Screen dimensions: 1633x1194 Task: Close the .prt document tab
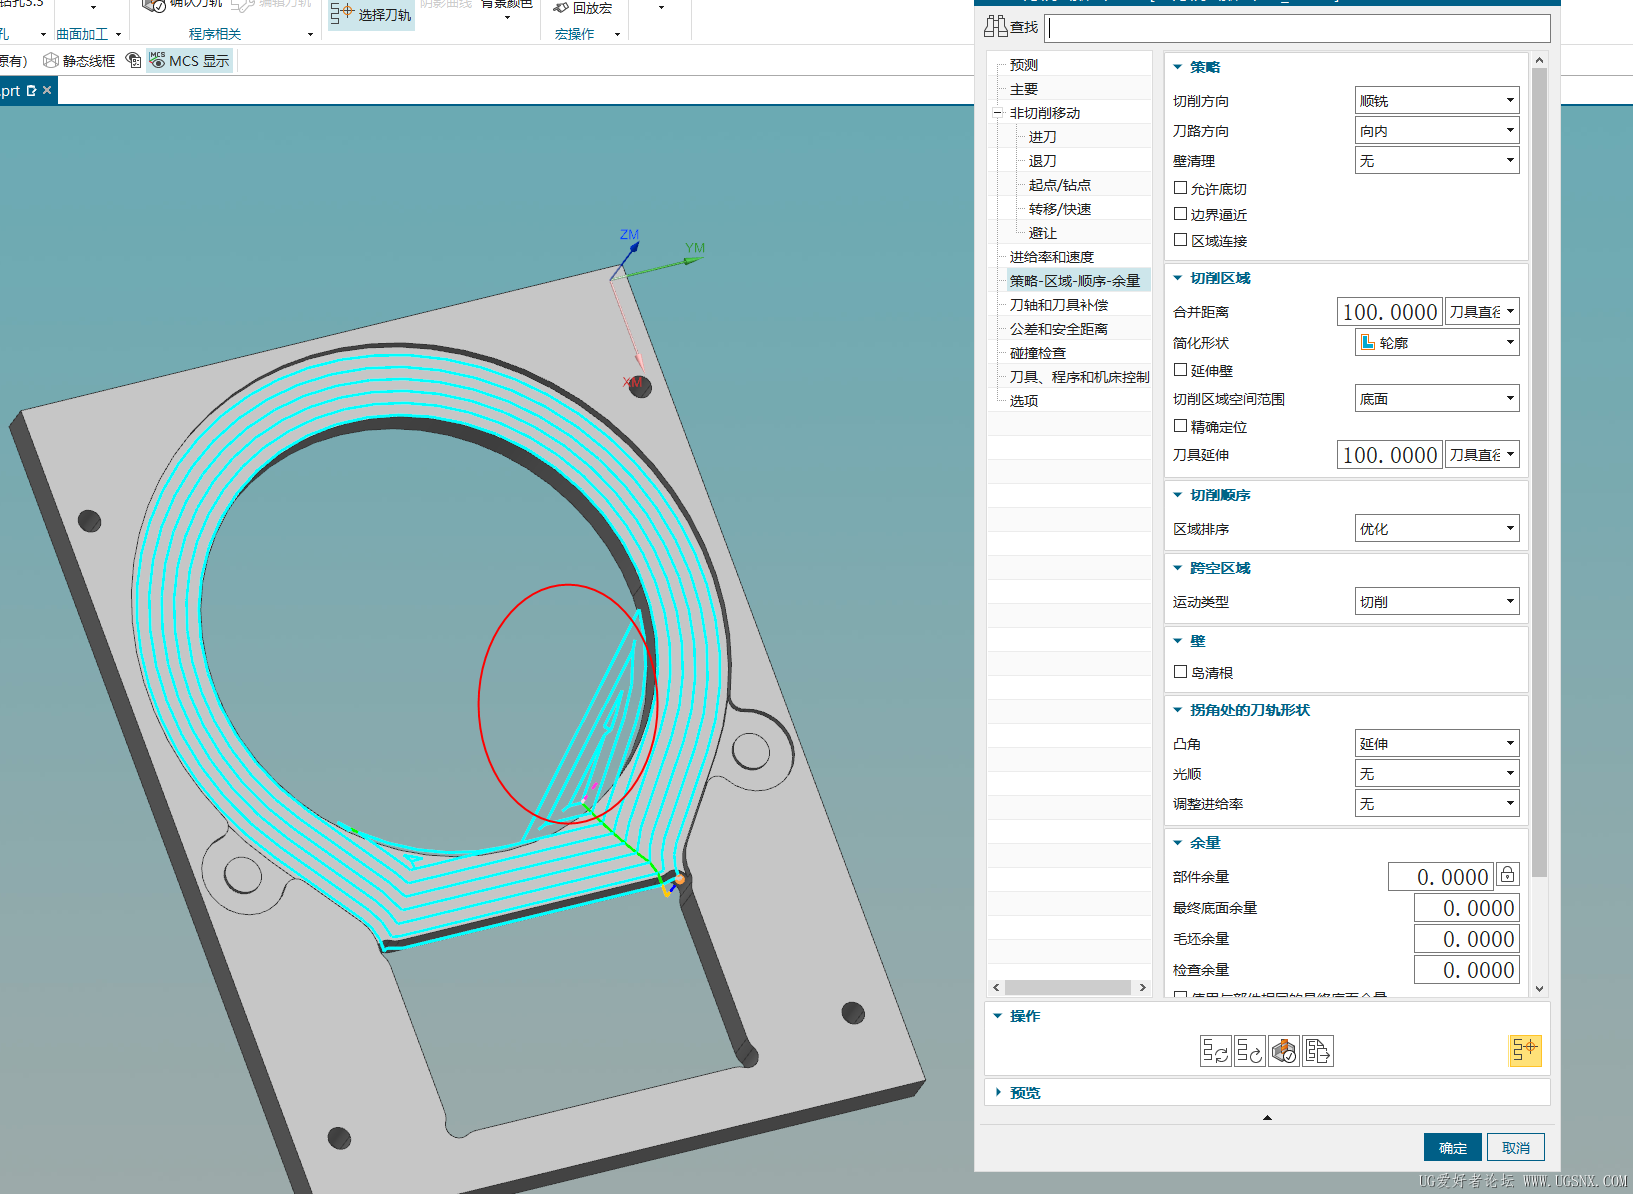pos(47,90)
